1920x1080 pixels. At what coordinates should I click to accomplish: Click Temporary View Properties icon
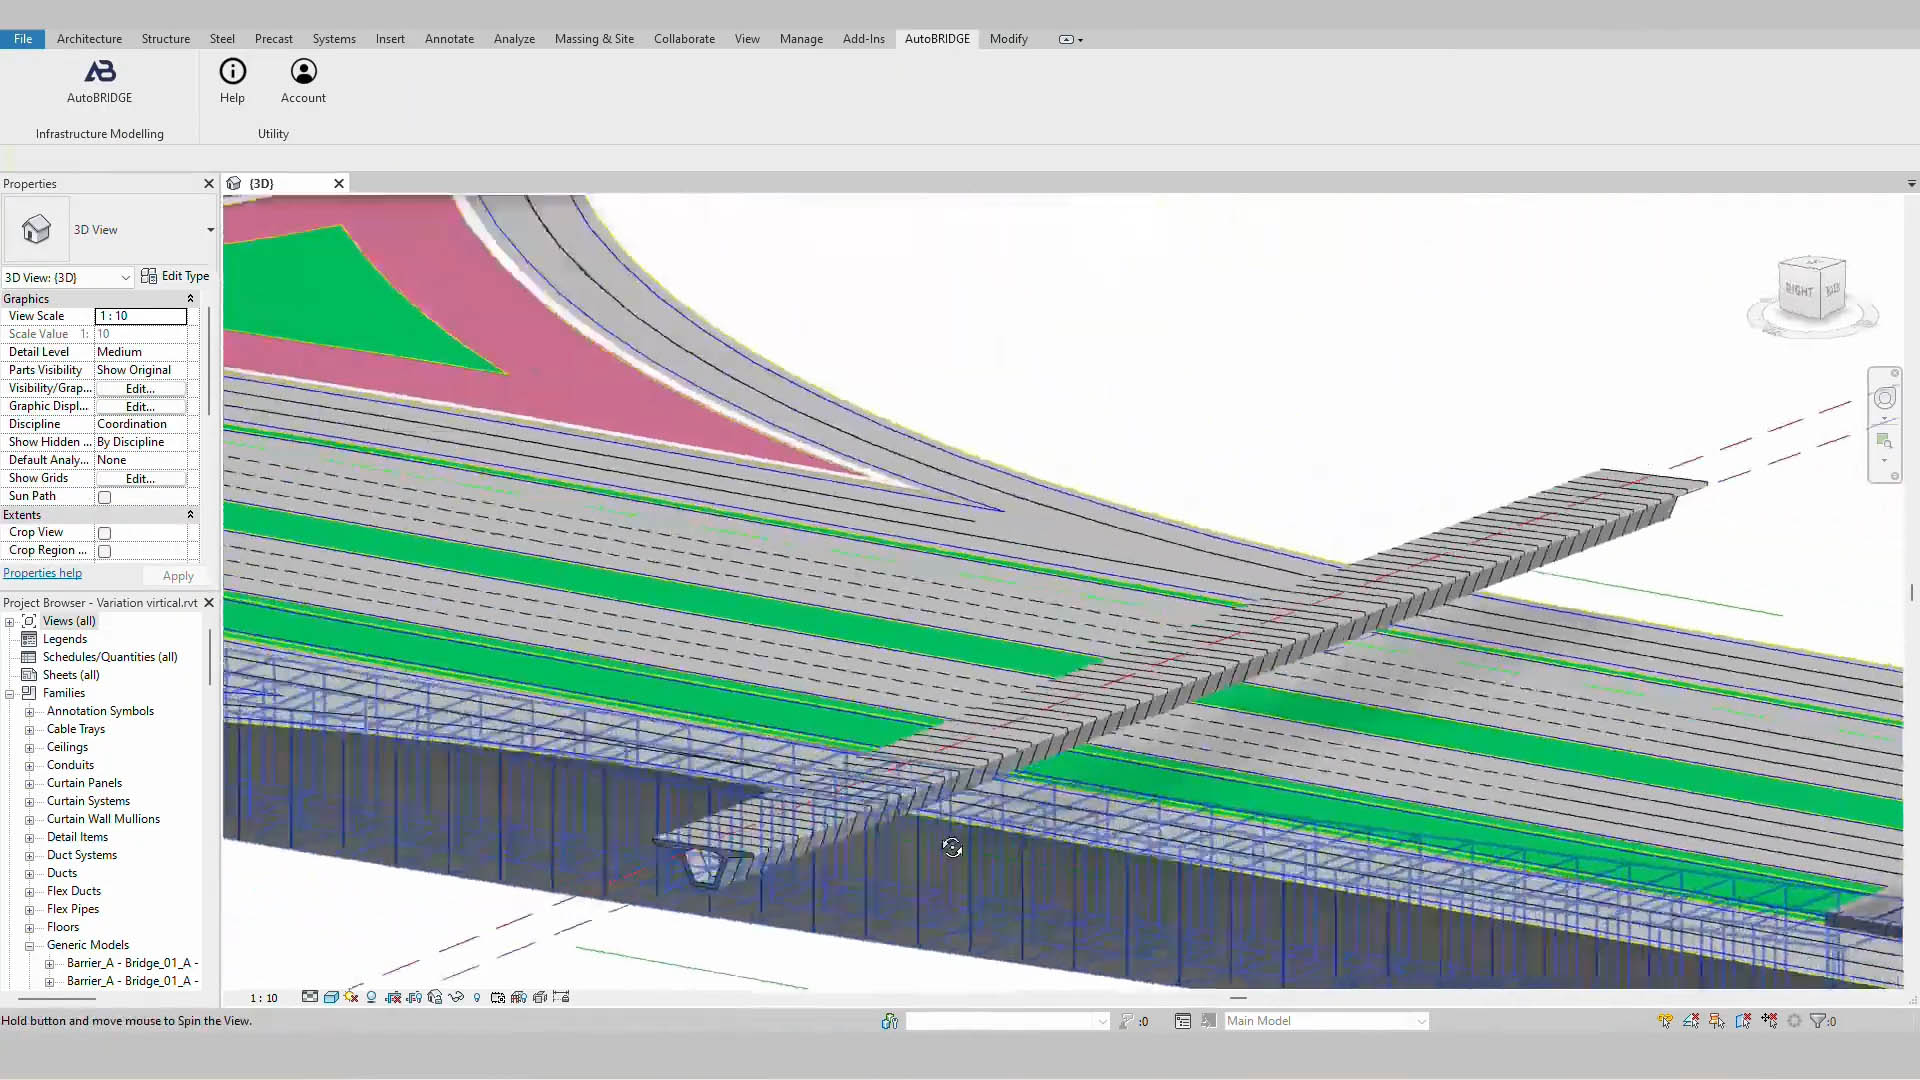click(498, 997)
